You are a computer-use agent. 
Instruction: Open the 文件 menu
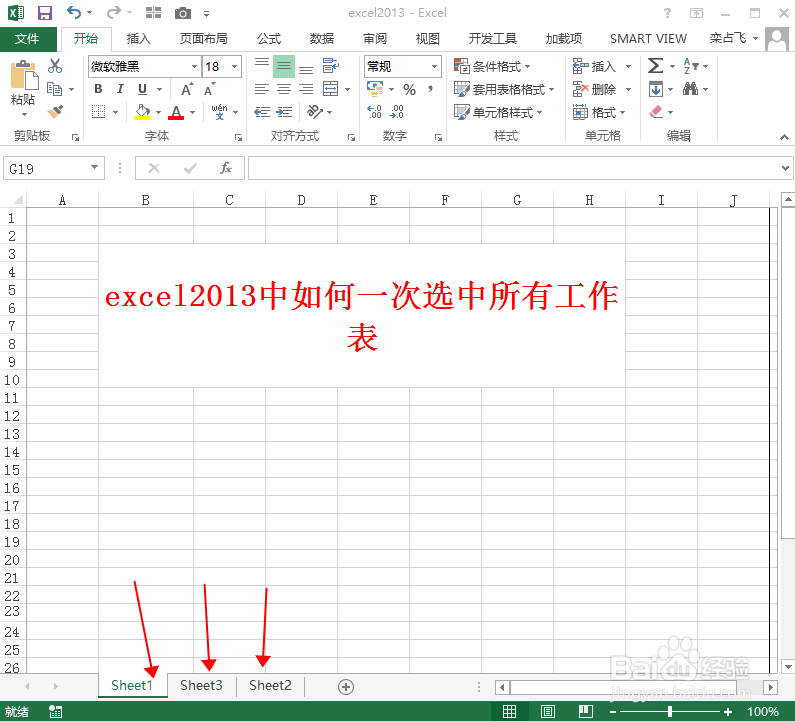[27, 39]
